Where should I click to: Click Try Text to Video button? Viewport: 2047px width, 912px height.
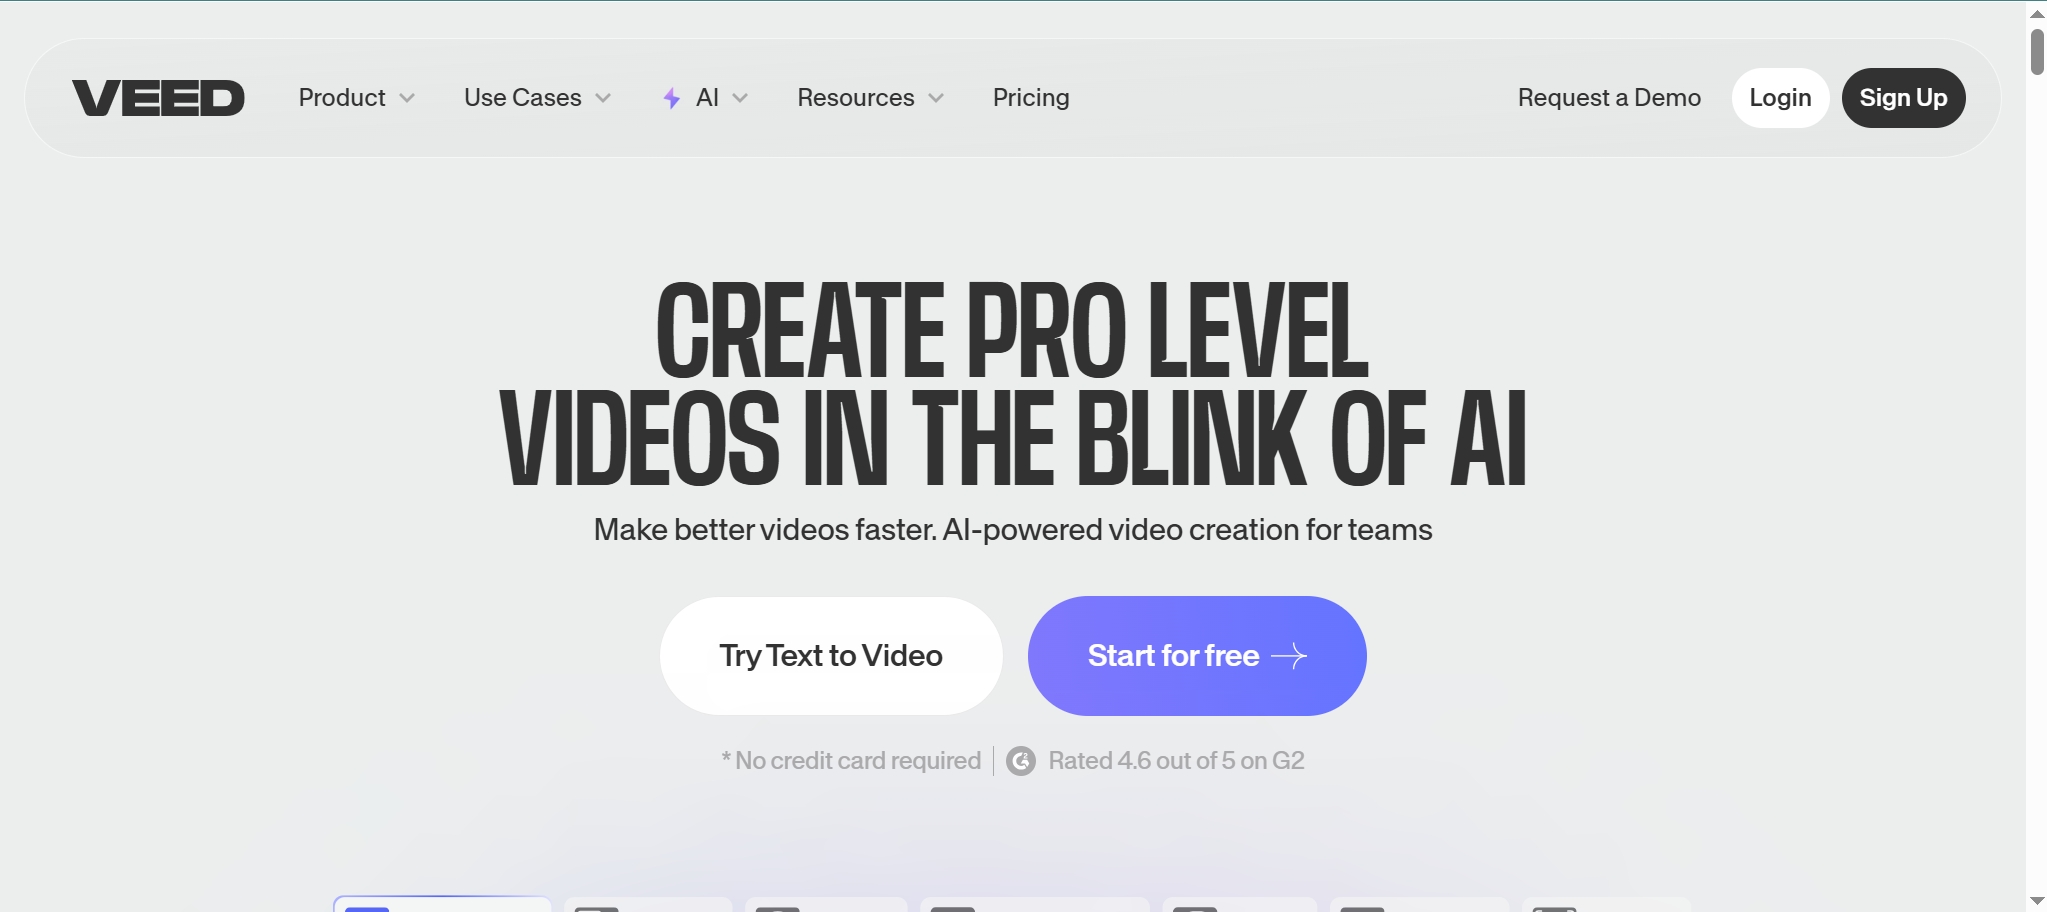pos(831,656)
